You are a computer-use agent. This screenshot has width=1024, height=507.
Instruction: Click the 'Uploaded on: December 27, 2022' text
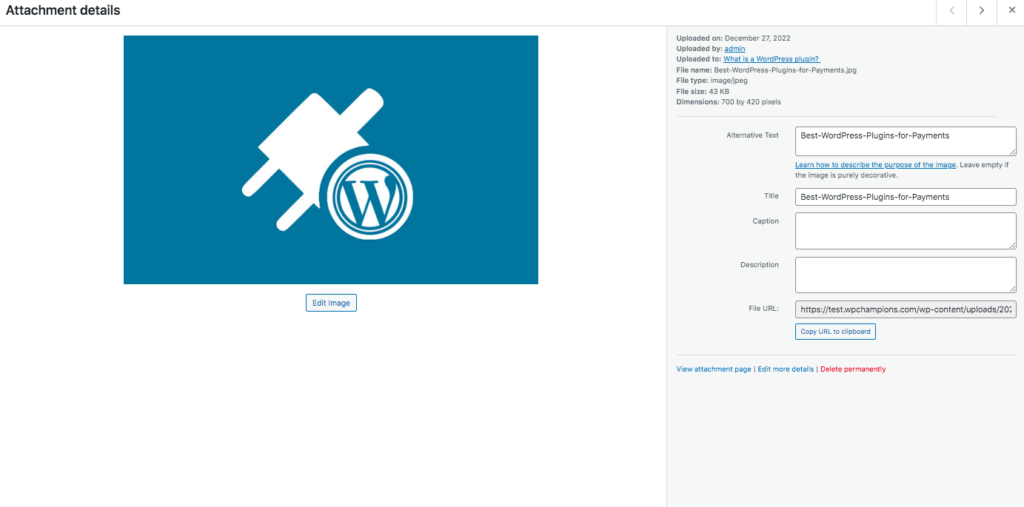(733, 38)
